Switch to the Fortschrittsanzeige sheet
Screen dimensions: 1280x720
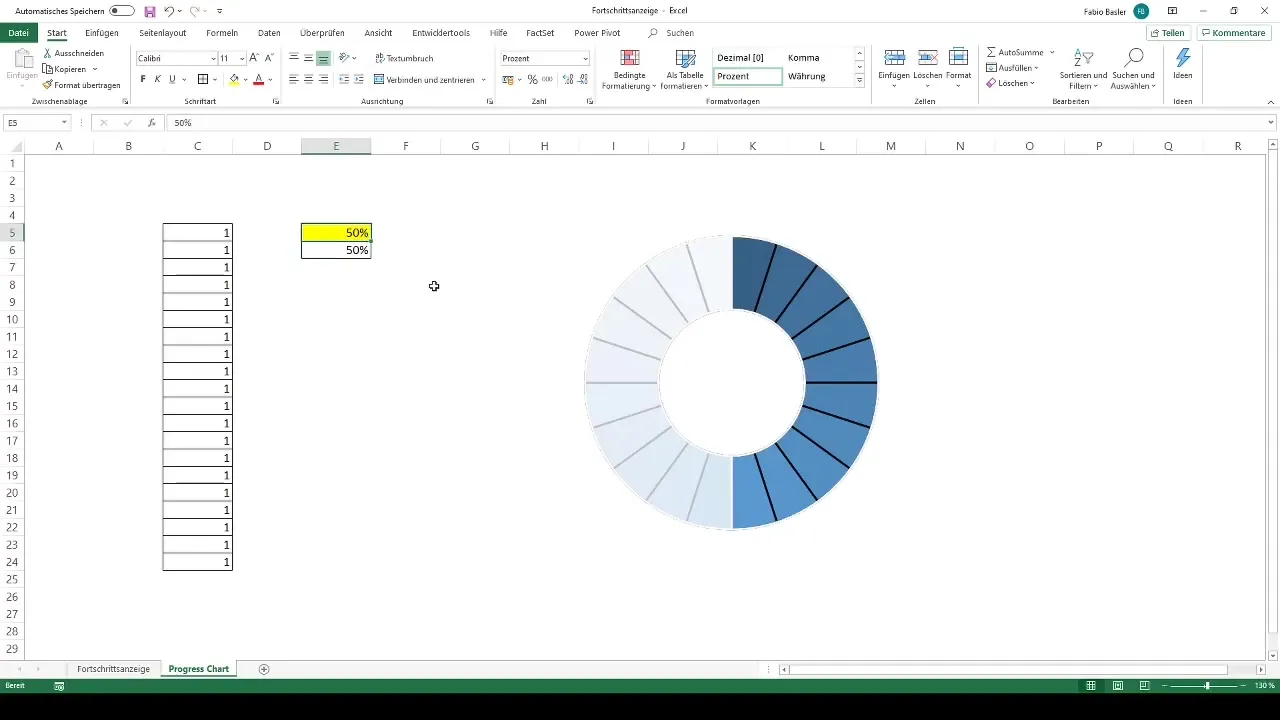113,668
